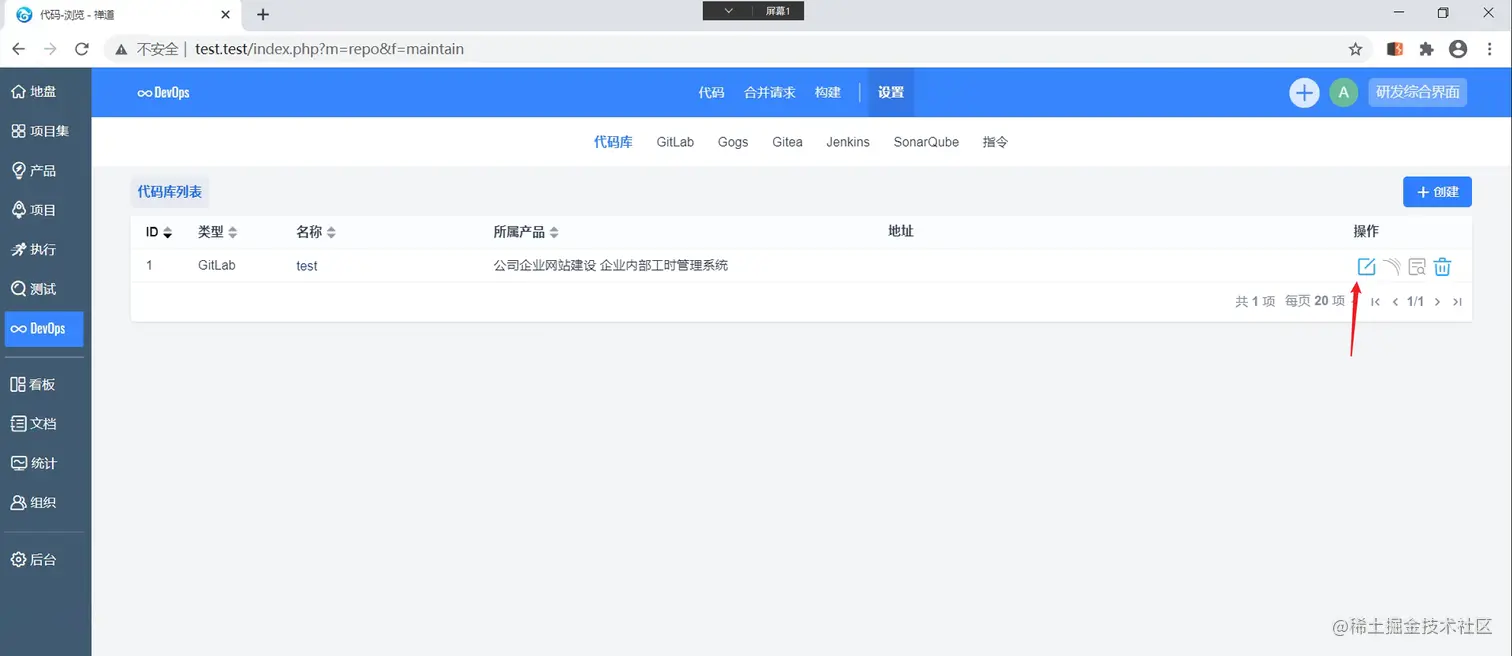This screenshot has height=656, width=1512.
Task: Open the Chrome three-dot menu
Action: coord(1490,49)
